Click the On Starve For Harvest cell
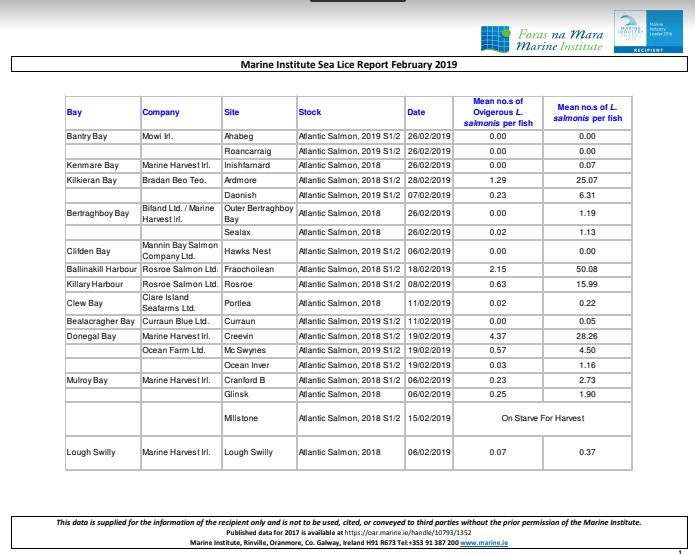 pyautogui.click(x=542, y=418)
